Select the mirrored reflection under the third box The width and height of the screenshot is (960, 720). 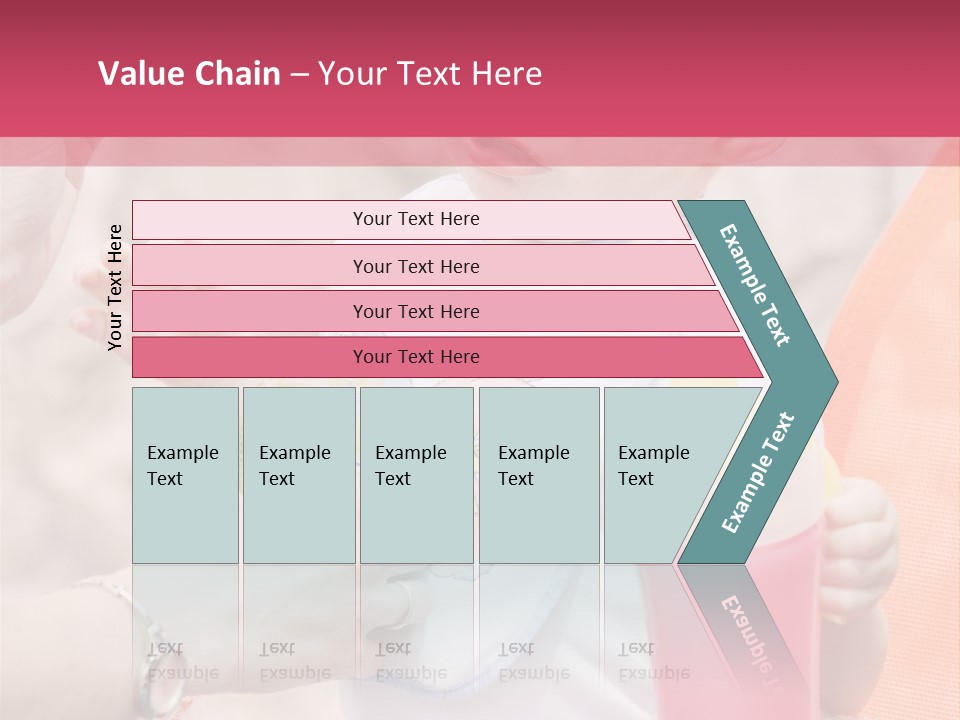(416, 640)
